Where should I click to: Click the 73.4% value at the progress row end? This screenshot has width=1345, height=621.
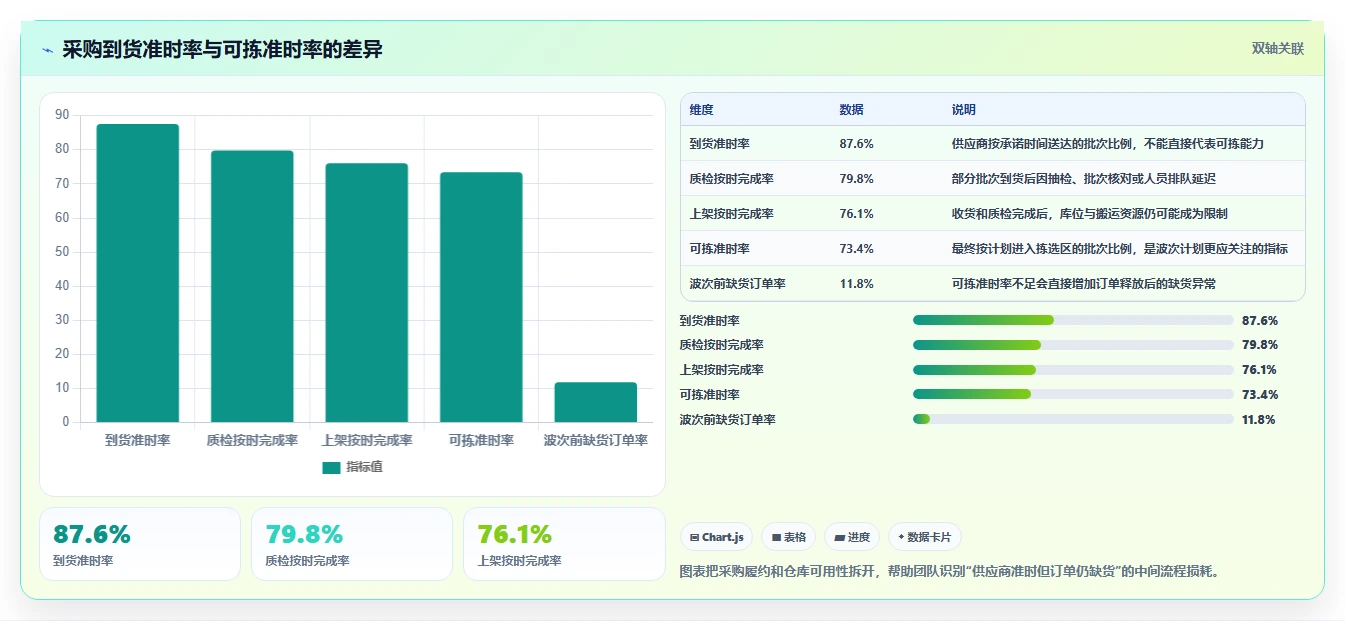1260,395
